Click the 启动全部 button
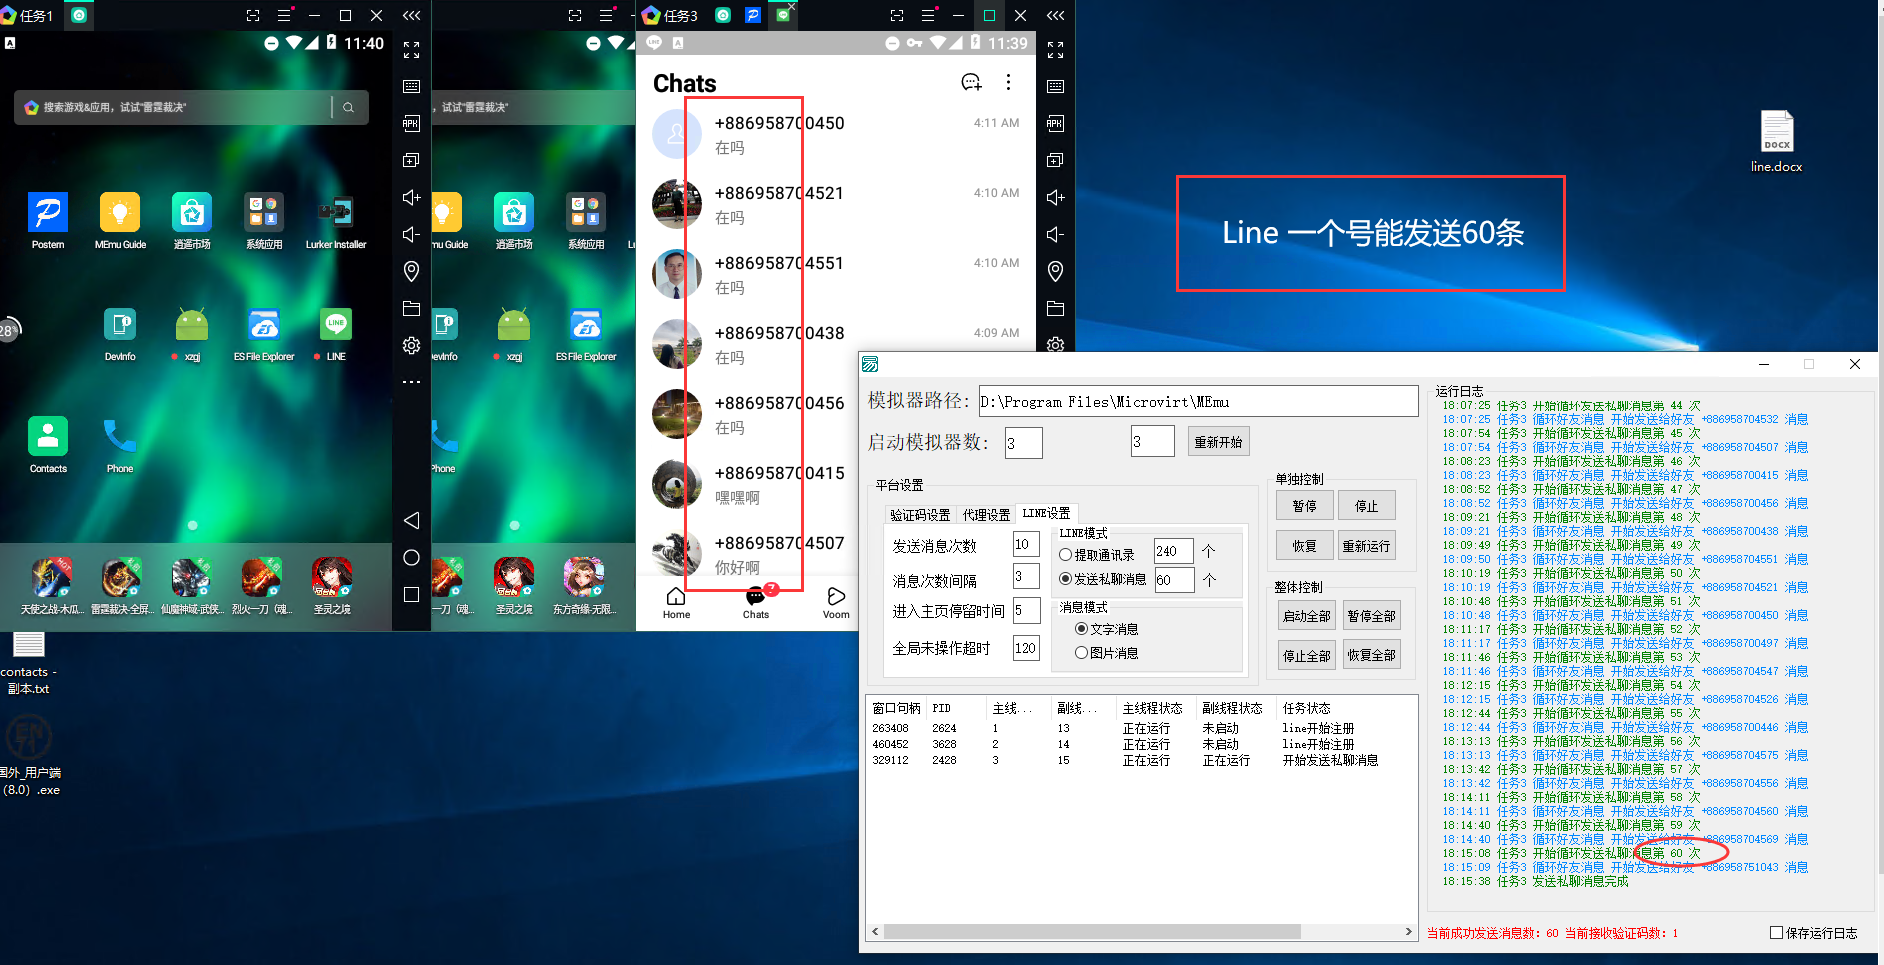The image size is (1884, 965). [x=1307, y=615]
